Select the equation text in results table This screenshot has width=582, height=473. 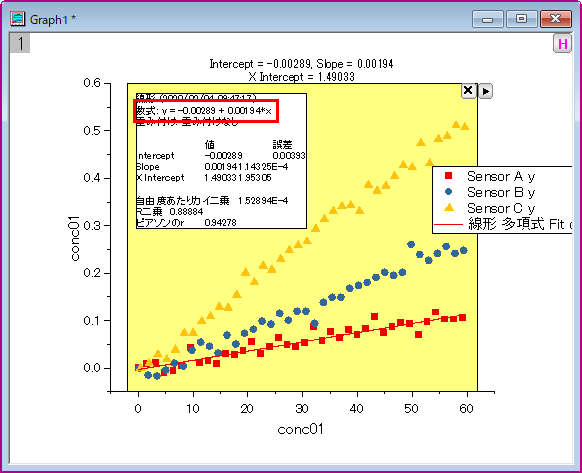204,111
